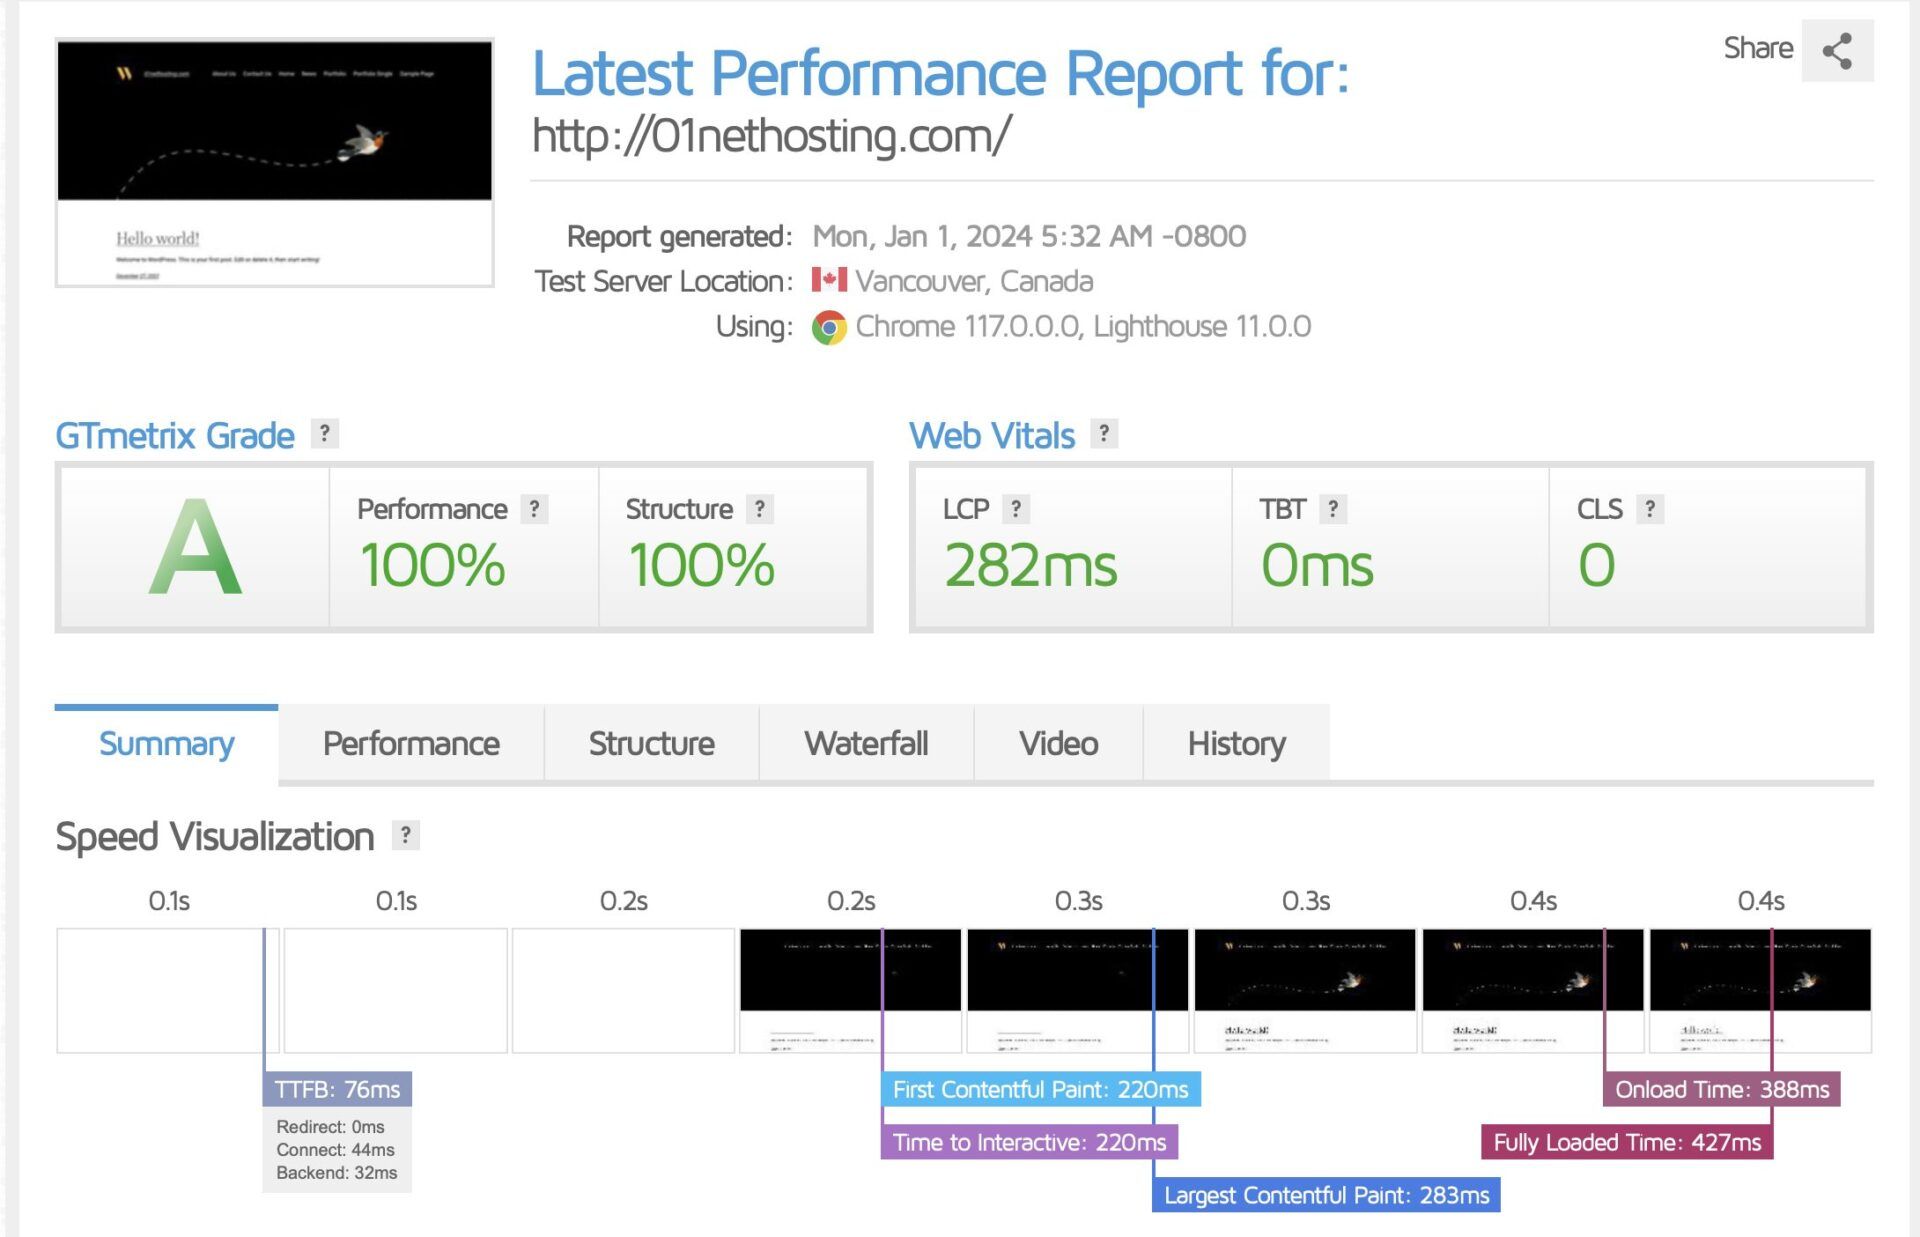
Task: Click the Onload Time: 388ms marker
Action: tap(1722, 1089)
